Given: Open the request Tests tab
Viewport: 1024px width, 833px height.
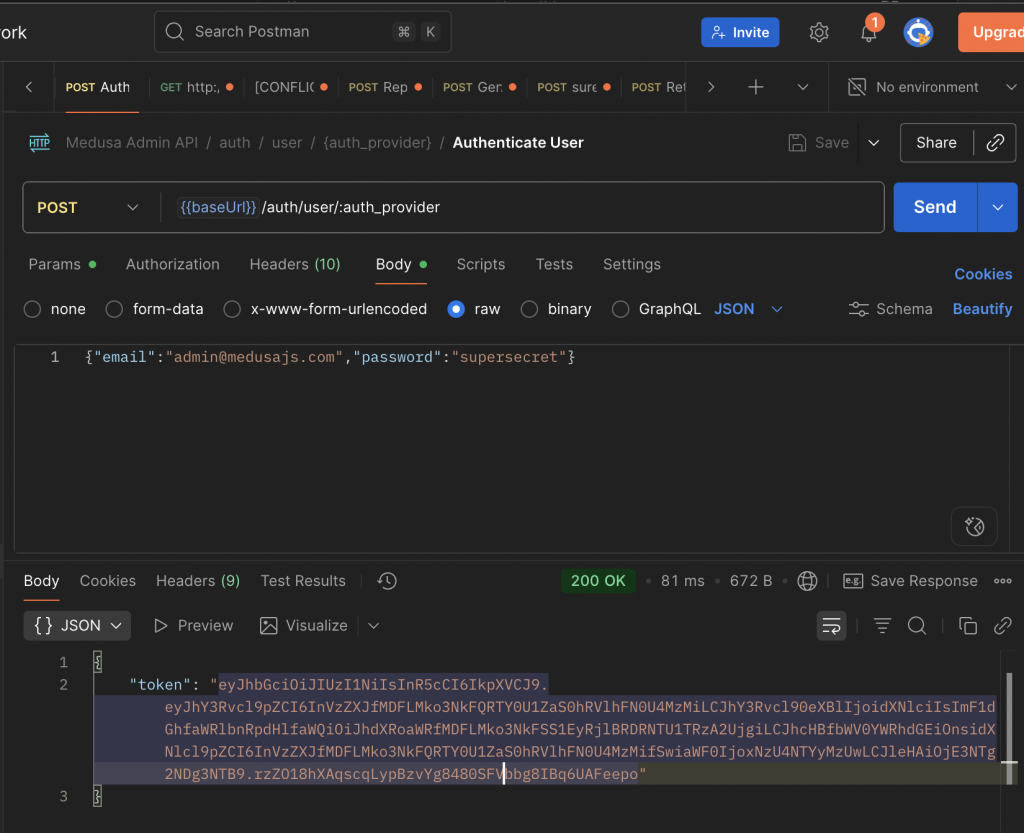Looking at the screenshot, I should click(x=554, y=264).
